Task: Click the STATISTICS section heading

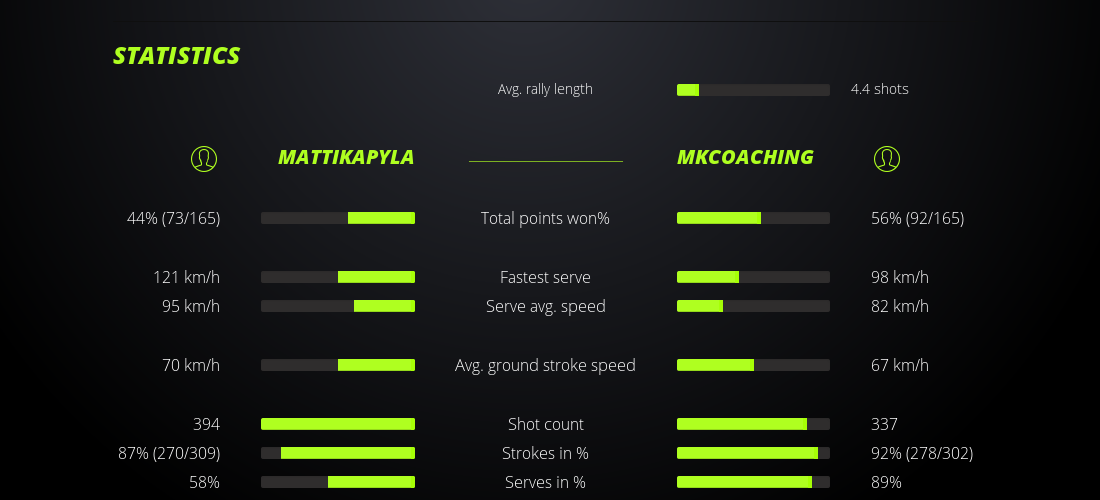Action: 177,56
